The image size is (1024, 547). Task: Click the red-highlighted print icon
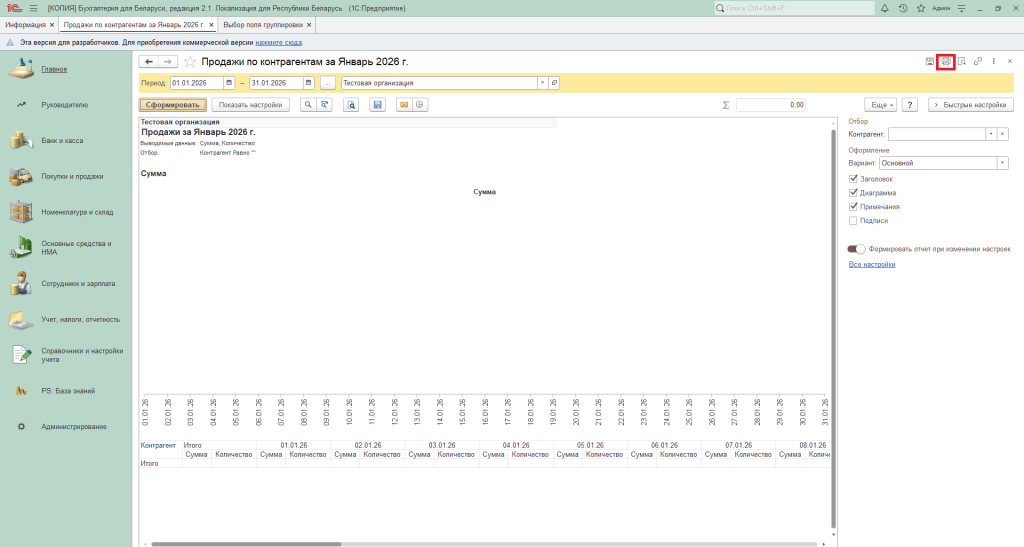(x=945, y=62)
